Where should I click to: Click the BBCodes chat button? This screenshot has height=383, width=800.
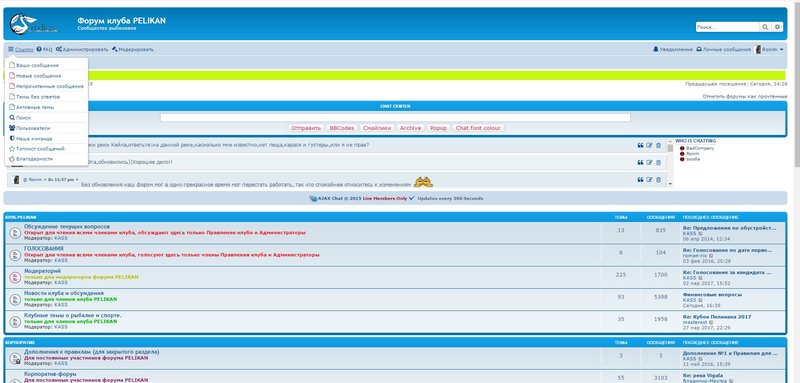[341, 128]
